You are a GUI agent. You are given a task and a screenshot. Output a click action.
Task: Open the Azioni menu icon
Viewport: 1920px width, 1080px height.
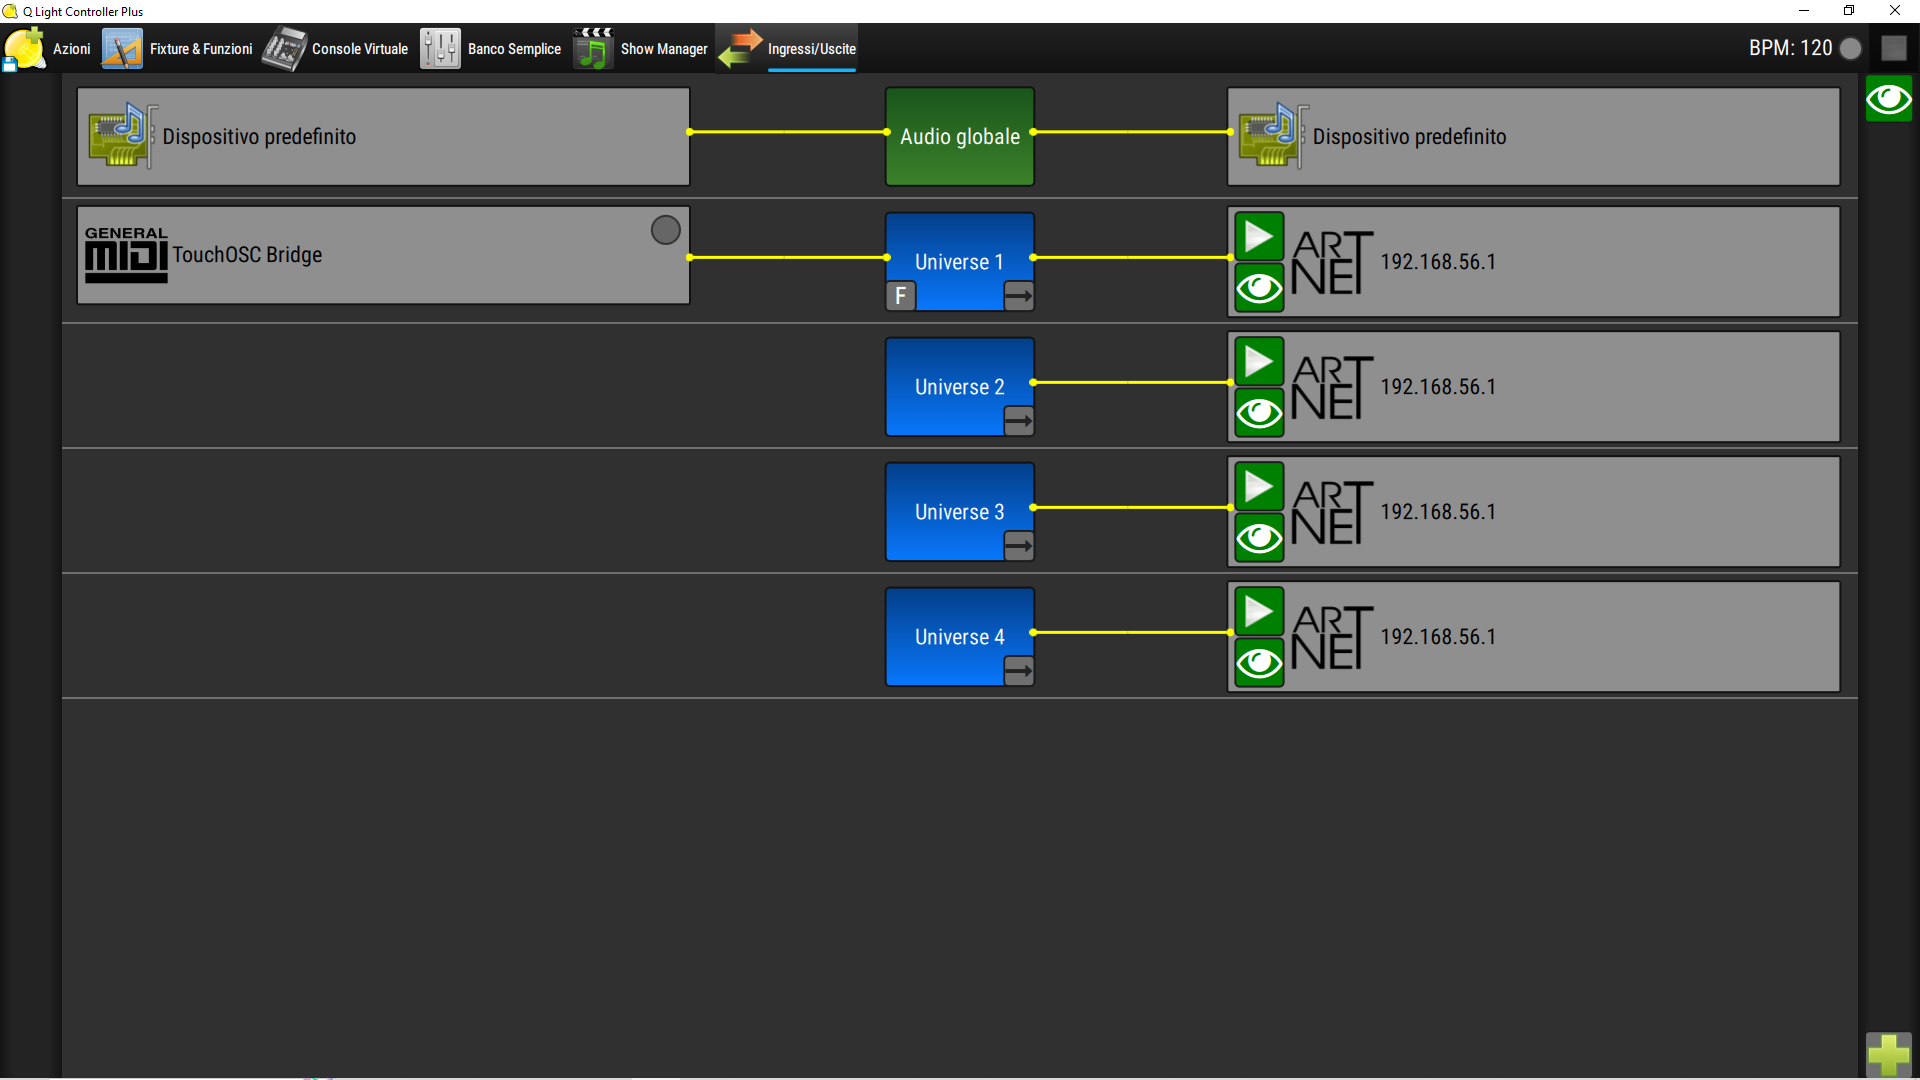tap(25, 49)
